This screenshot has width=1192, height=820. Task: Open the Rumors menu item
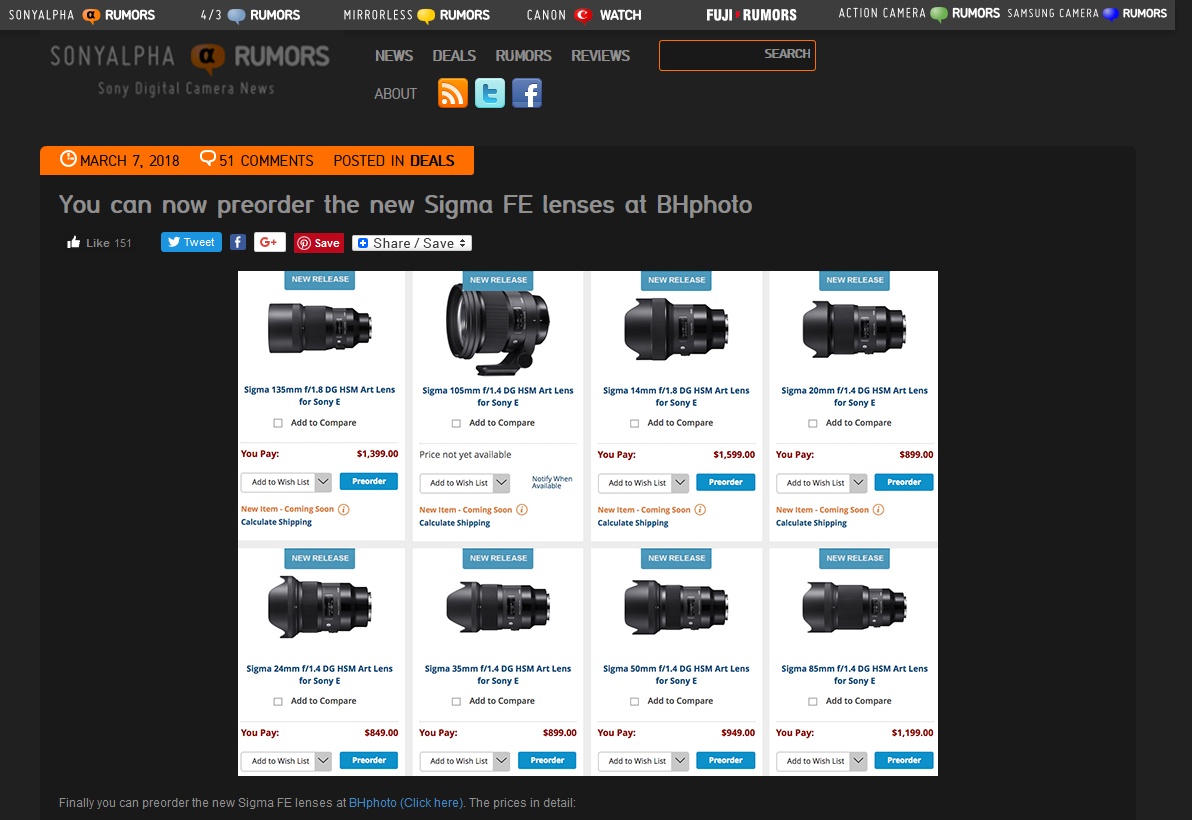523,55
